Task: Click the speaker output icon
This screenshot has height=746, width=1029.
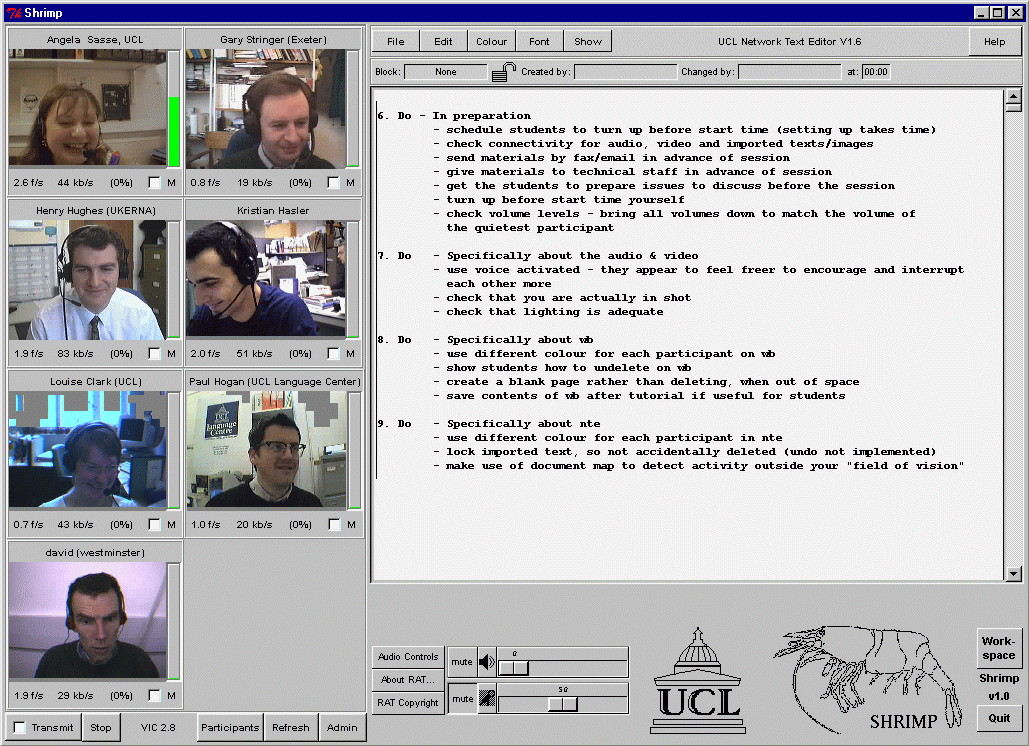Action: (486, 662)
